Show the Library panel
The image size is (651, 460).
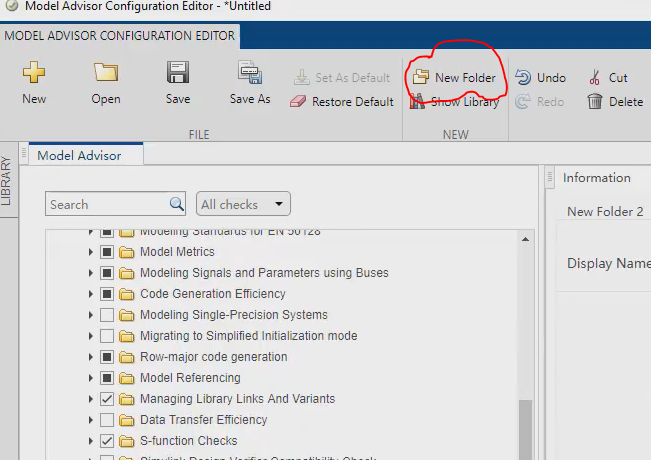454,102
